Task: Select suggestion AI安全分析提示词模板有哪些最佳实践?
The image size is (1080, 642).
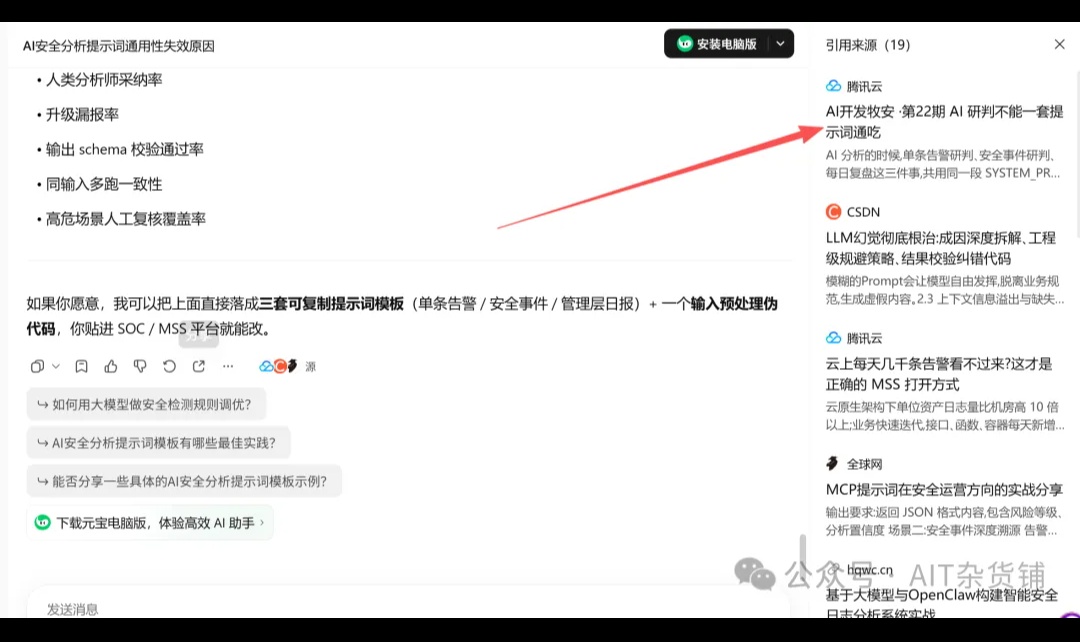Action: 158,443
